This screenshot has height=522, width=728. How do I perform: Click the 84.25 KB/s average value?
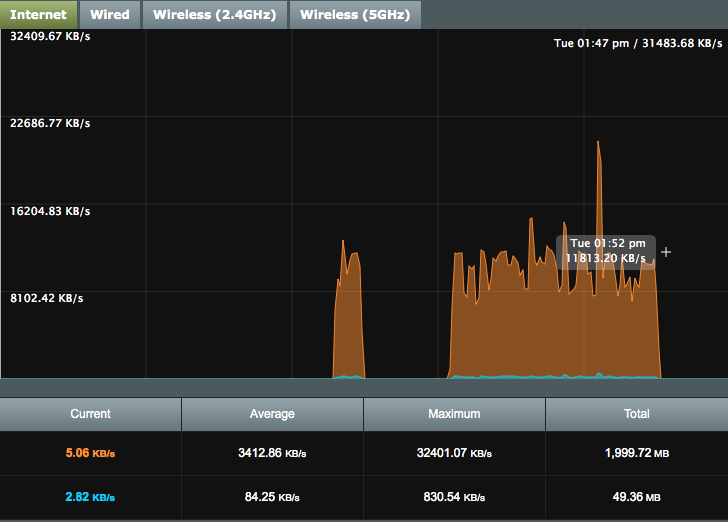272,497
